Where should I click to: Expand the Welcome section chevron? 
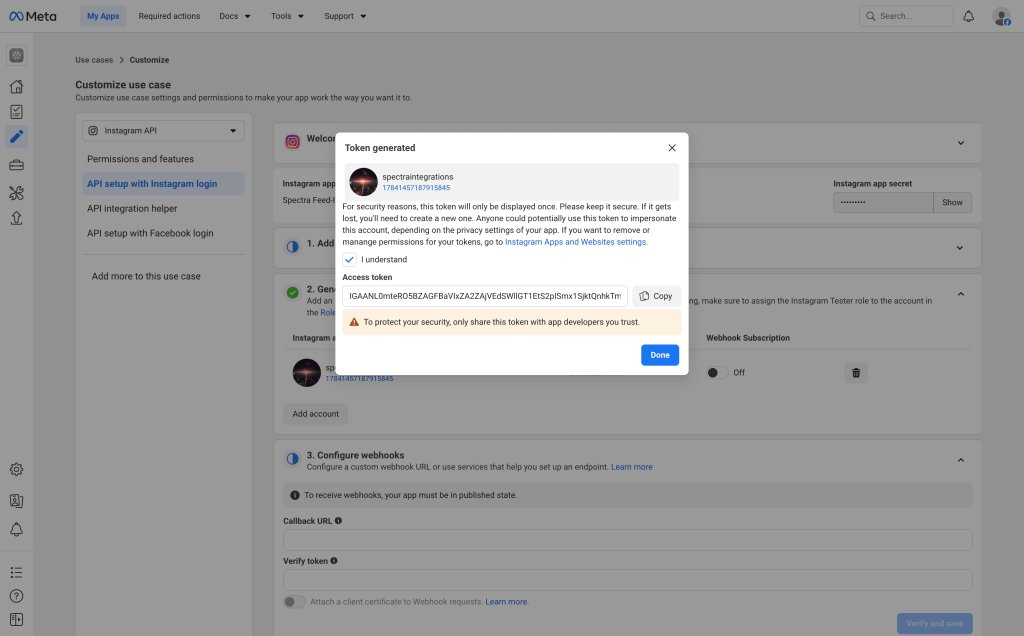point(961,143)
